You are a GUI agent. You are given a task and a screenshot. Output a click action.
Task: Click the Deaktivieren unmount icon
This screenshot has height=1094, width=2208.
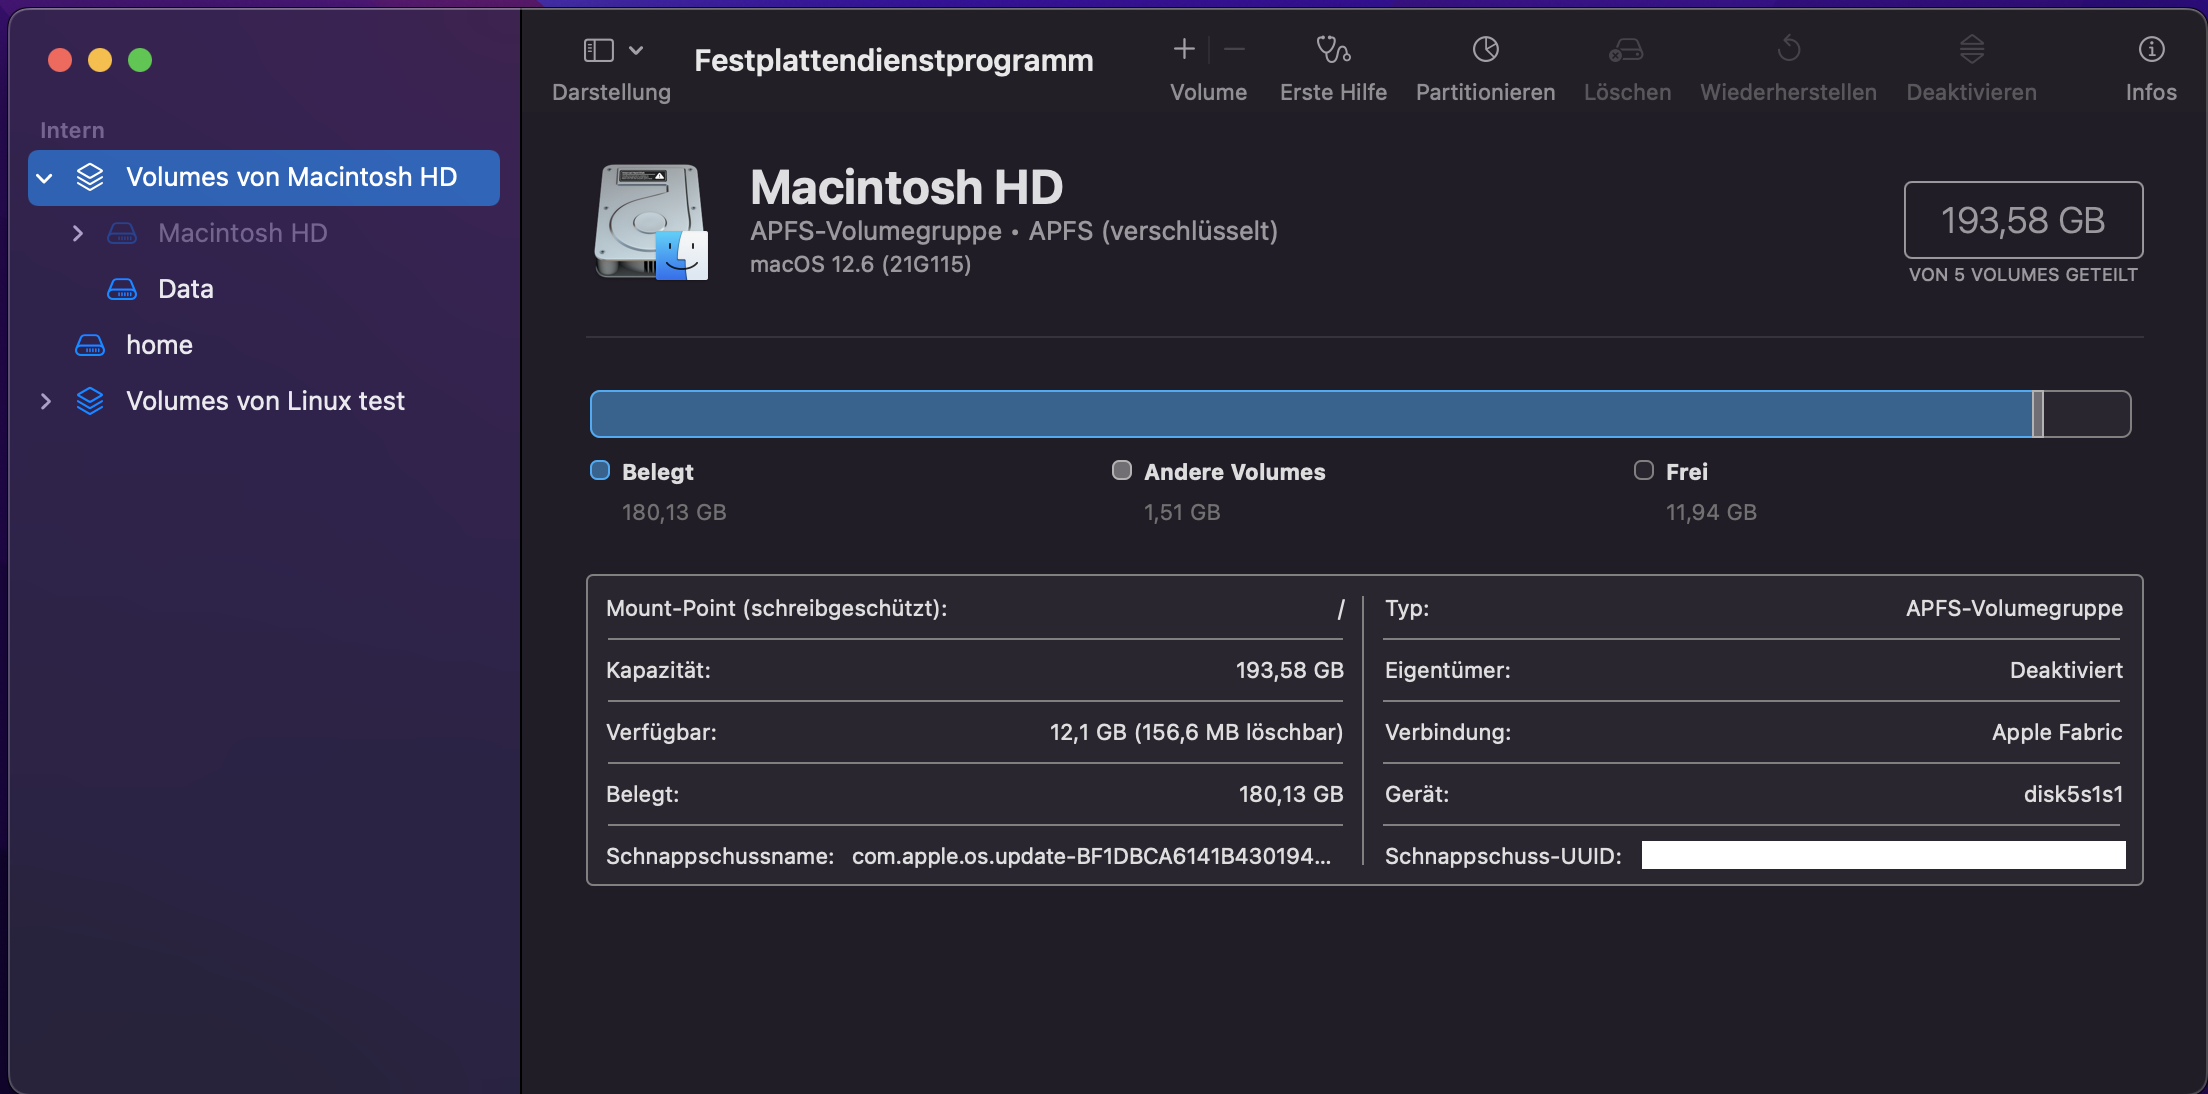pyautogui.click(x=1971, y=49)
